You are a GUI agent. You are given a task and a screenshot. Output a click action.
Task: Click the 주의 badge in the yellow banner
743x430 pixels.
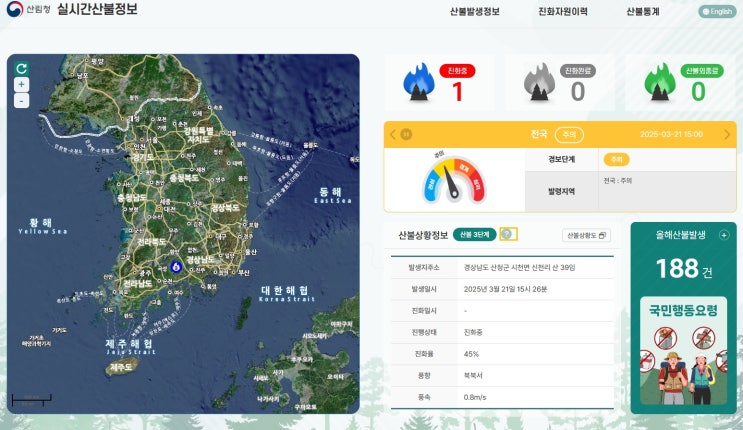pyautogui.click(x=569, y=135)
